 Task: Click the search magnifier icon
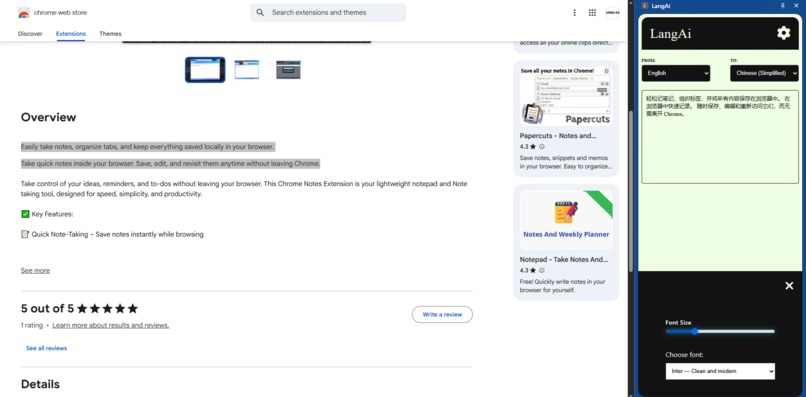click(260, 12)
